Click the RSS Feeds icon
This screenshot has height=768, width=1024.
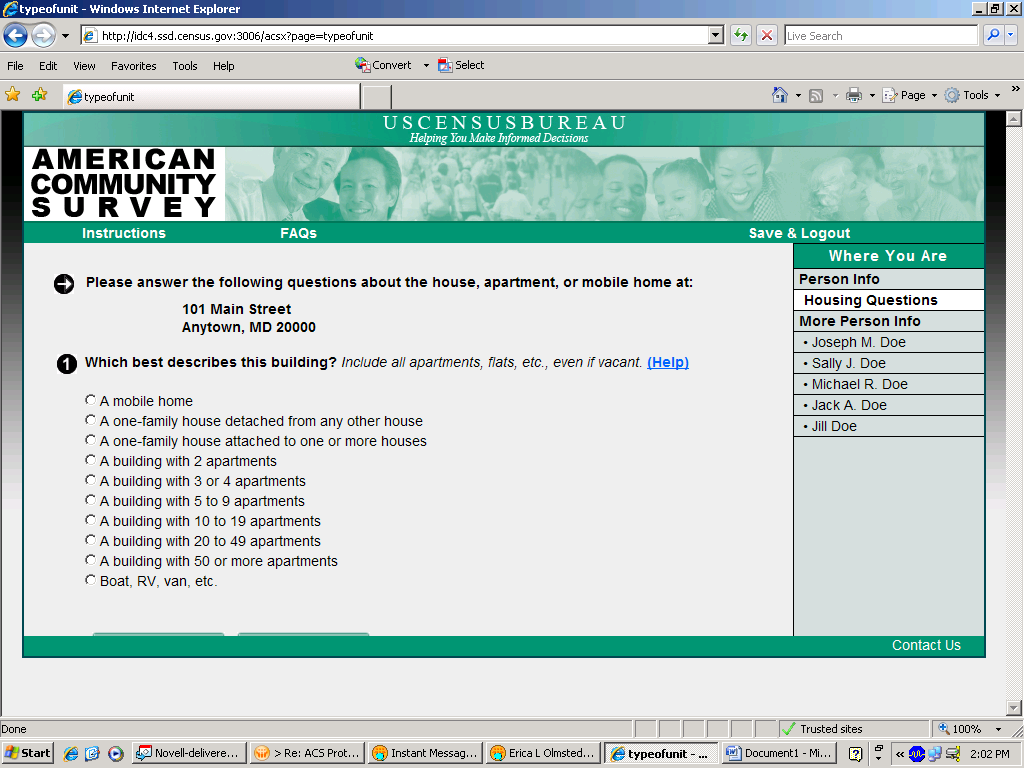[816, 95]
